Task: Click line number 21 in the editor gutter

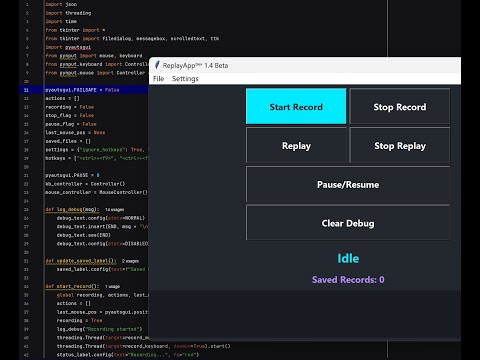Action: (26, 176)
